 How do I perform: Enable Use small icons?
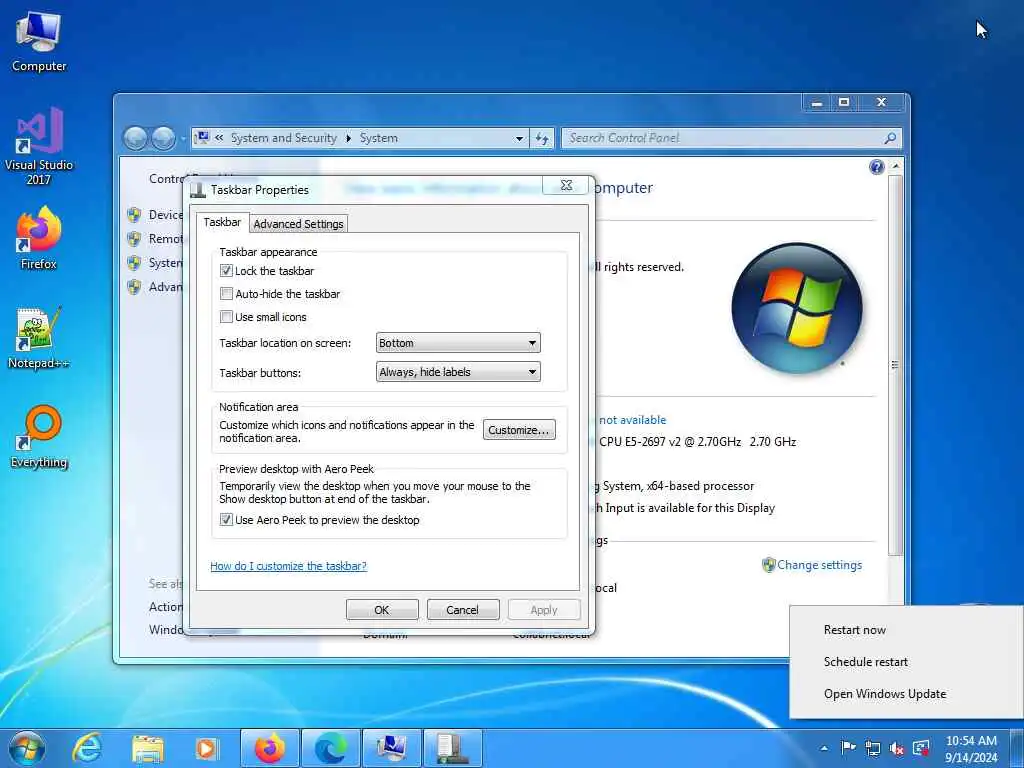point(226,317)
